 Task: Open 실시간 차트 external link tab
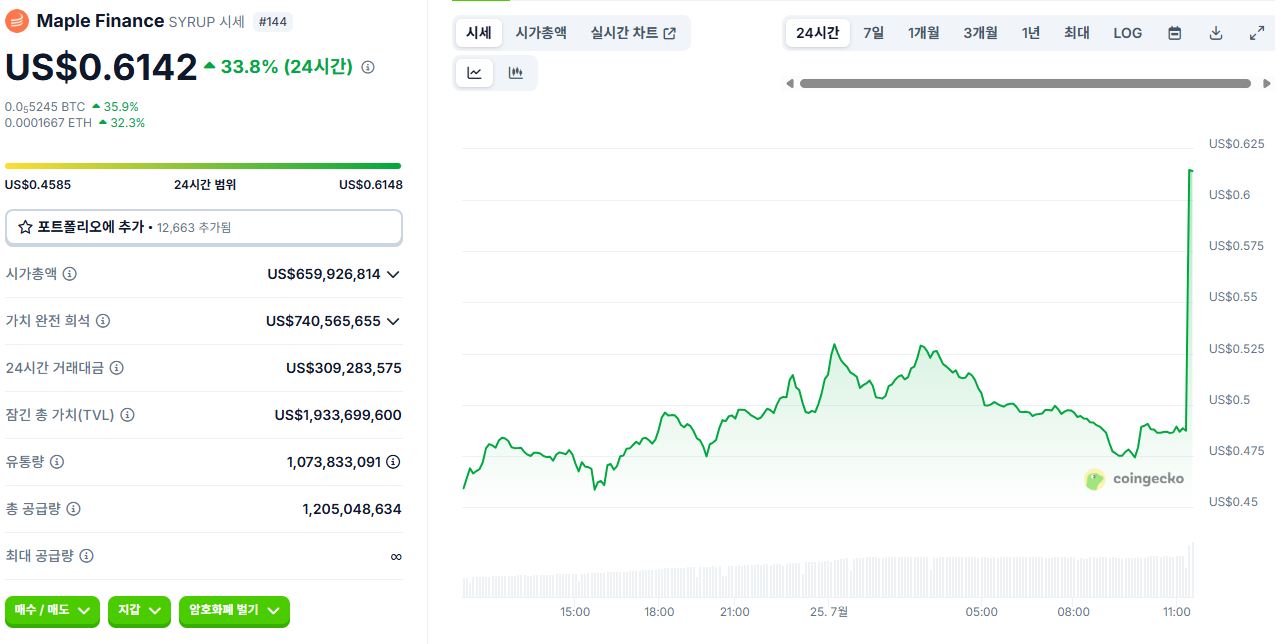(633, 33)
